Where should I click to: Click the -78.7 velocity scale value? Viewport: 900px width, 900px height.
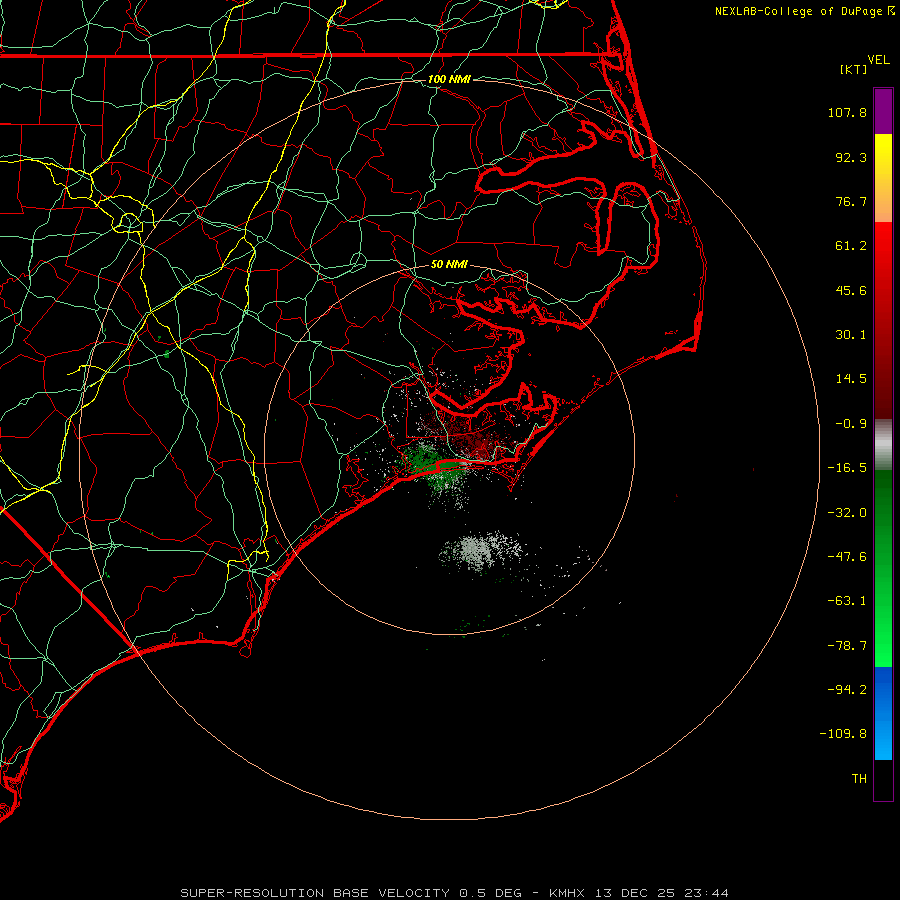pos(847,646)
